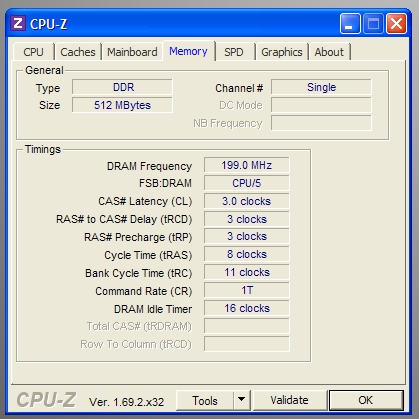The image size is (419, 419).
Task: Click the CAS# Latency (CL) label
Action: (x=145, y=201)
